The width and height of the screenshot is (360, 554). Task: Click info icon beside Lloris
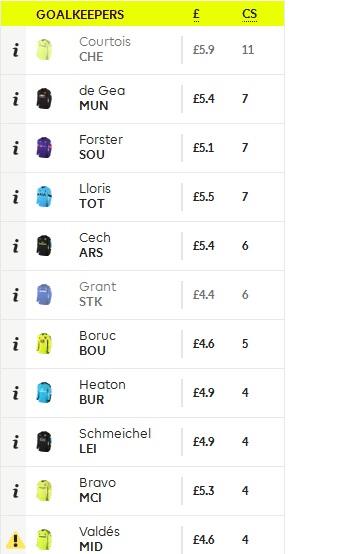coord(16,197)
